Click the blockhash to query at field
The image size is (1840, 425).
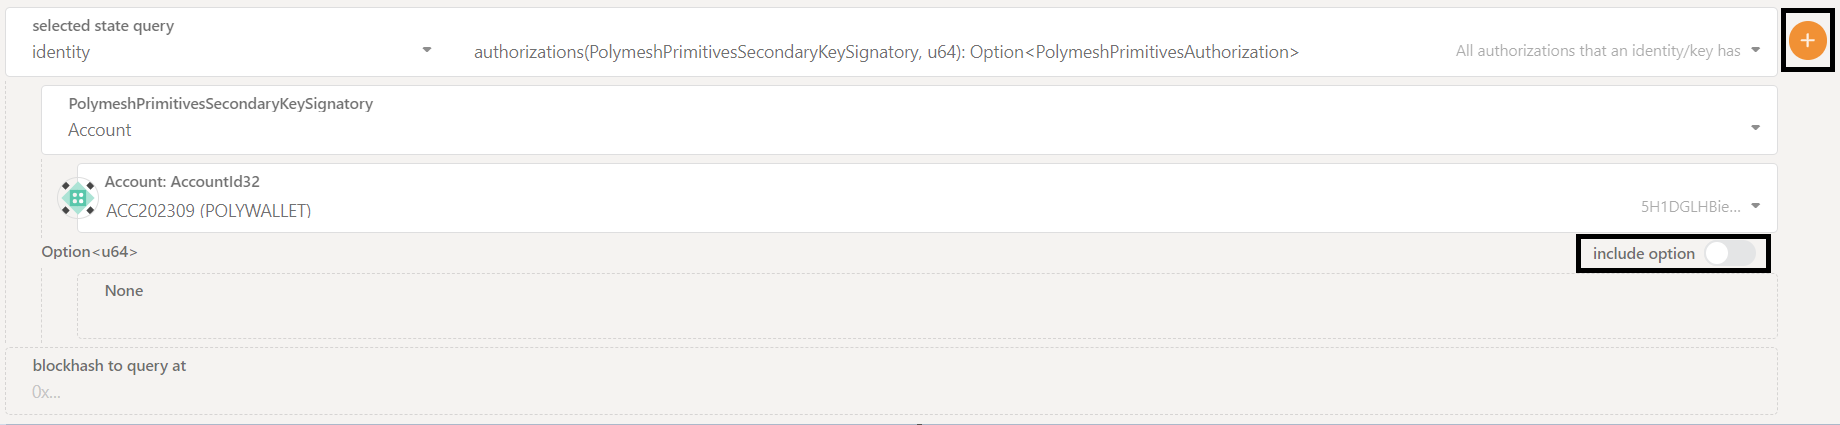pyautogui.click(x=891, y=381)
